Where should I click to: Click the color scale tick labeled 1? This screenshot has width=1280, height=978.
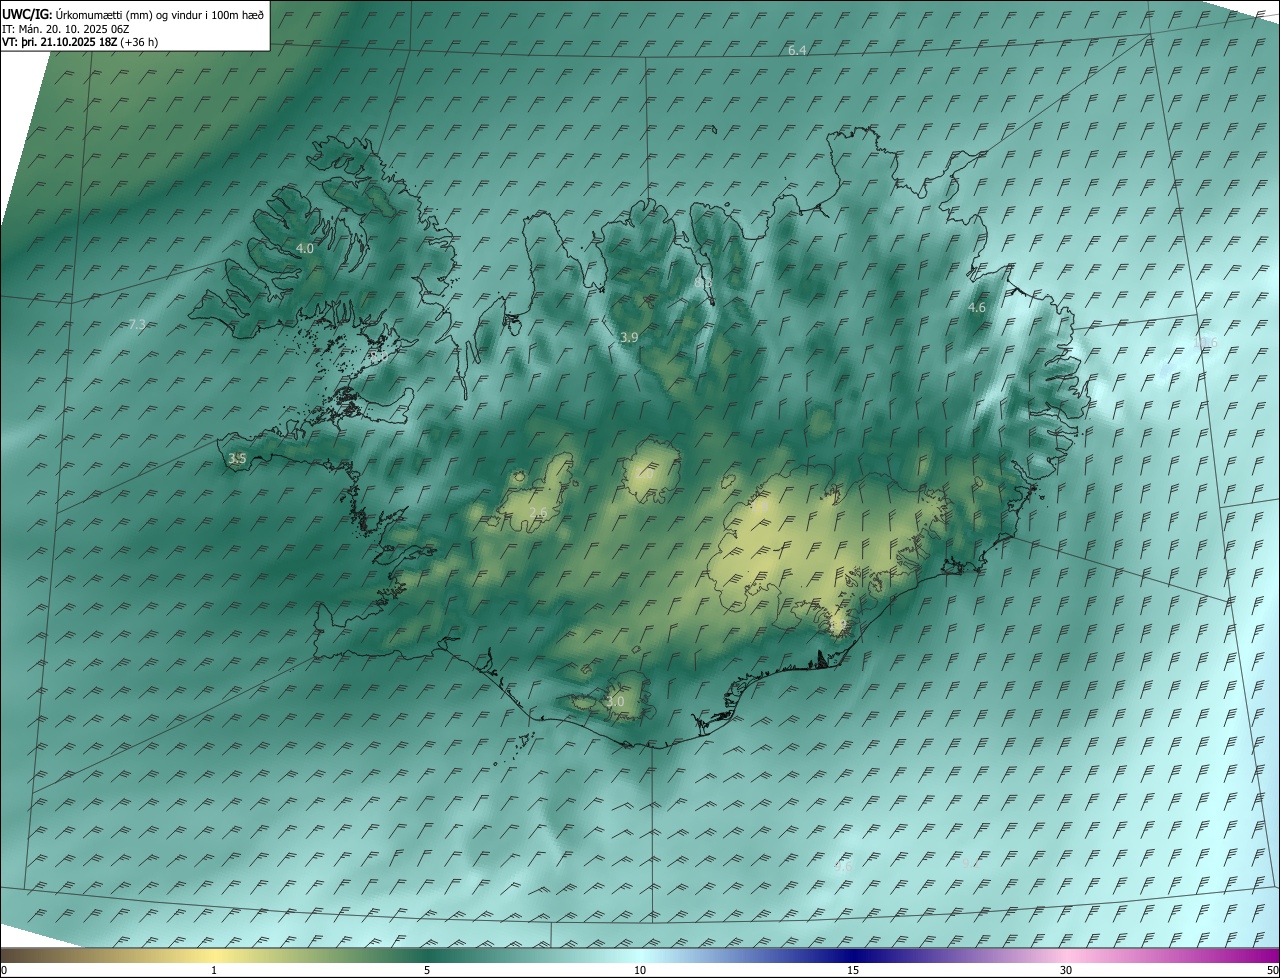[x=214, y=971]
